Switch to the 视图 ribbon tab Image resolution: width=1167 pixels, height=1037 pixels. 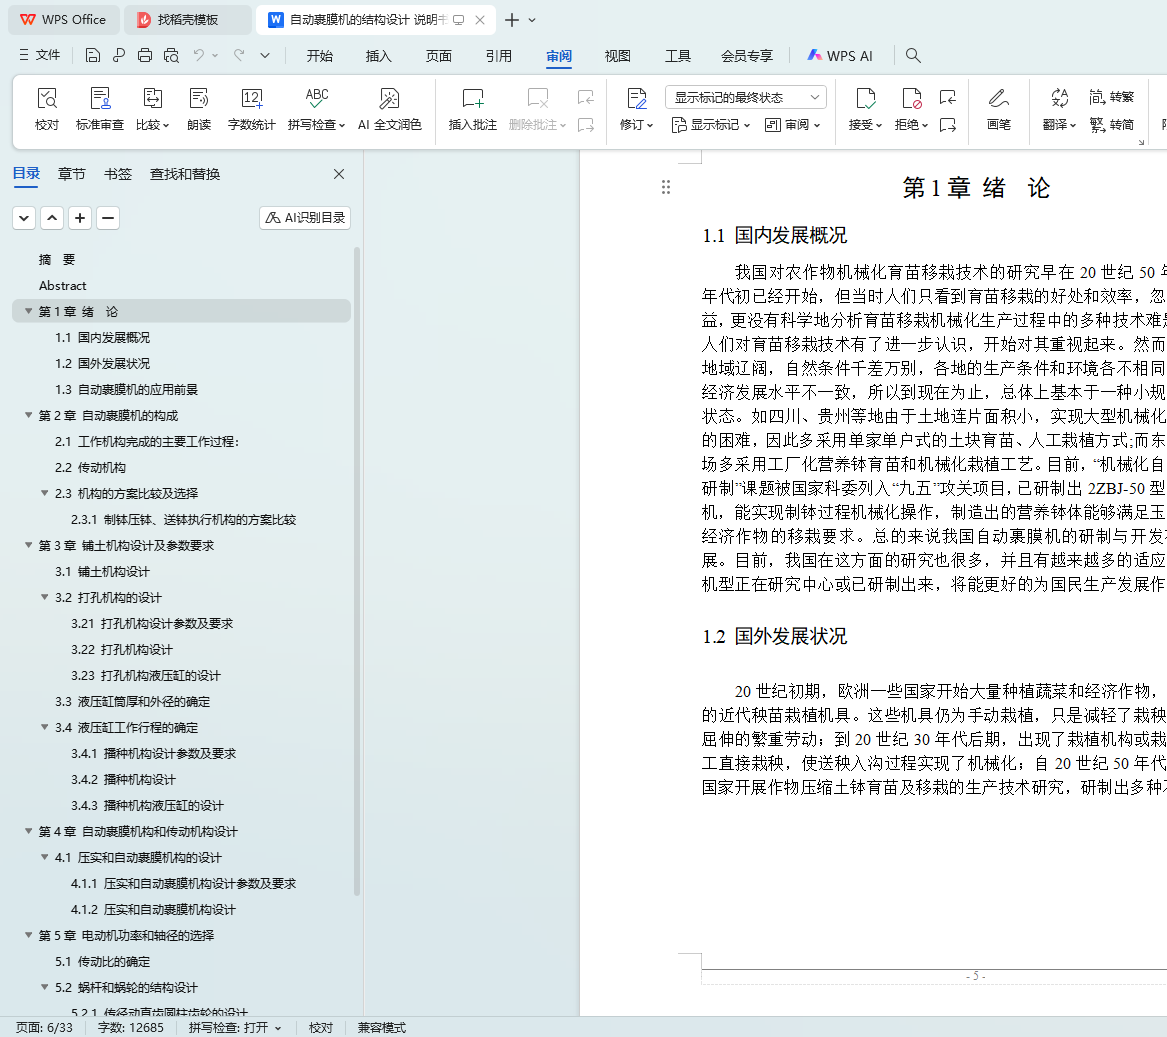pos(617,56)
